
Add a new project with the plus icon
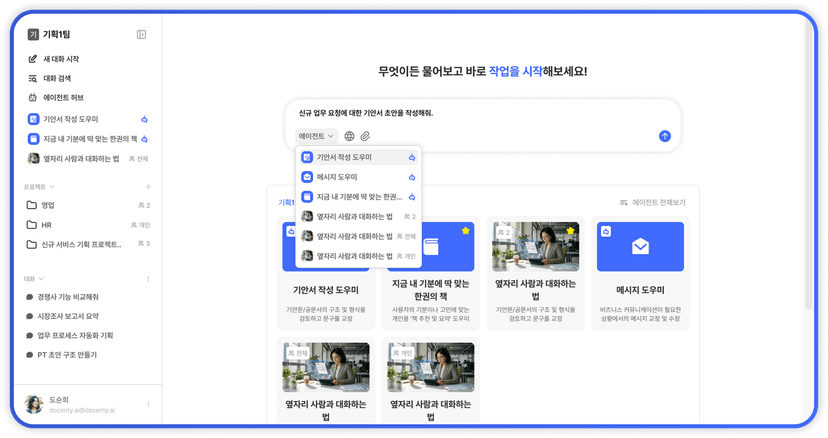coord(148,187)
